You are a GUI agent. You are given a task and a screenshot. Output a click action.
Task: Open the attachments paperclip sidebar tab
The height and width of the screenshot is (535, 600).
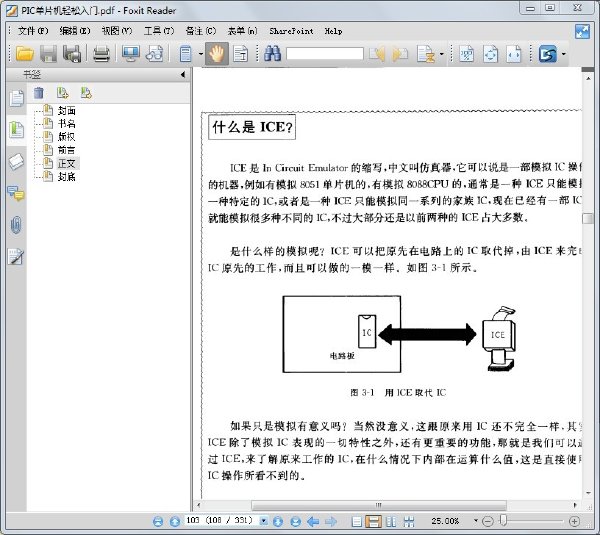click(16, 225)
